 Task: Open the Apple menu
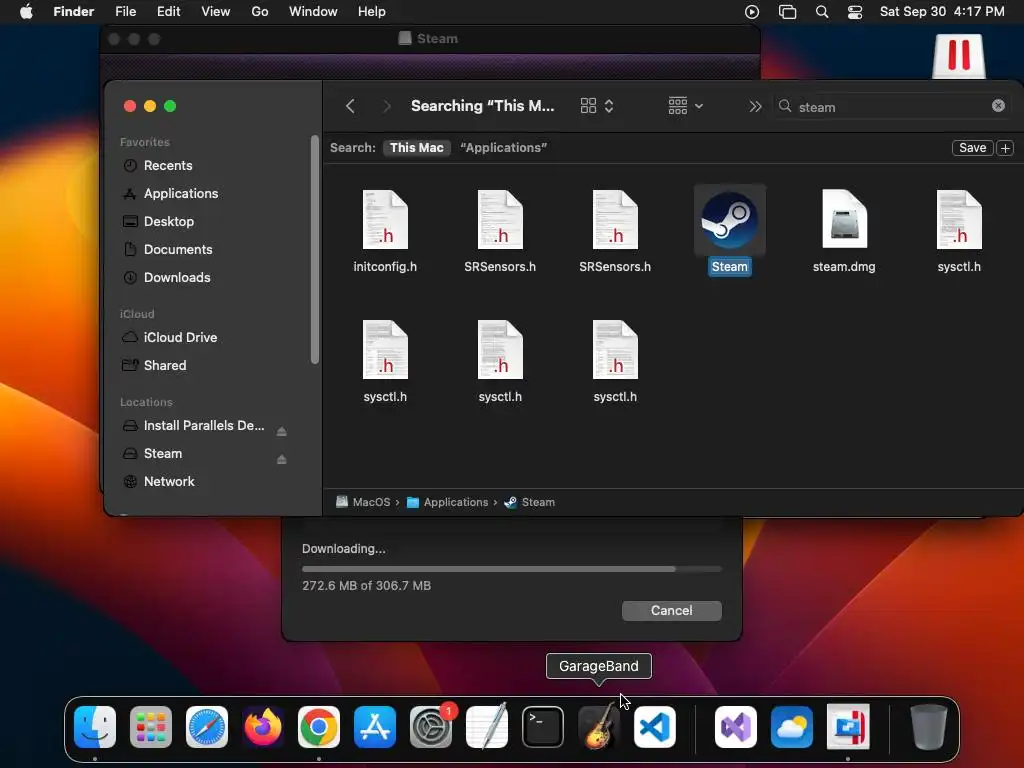(x=26, y=12)
